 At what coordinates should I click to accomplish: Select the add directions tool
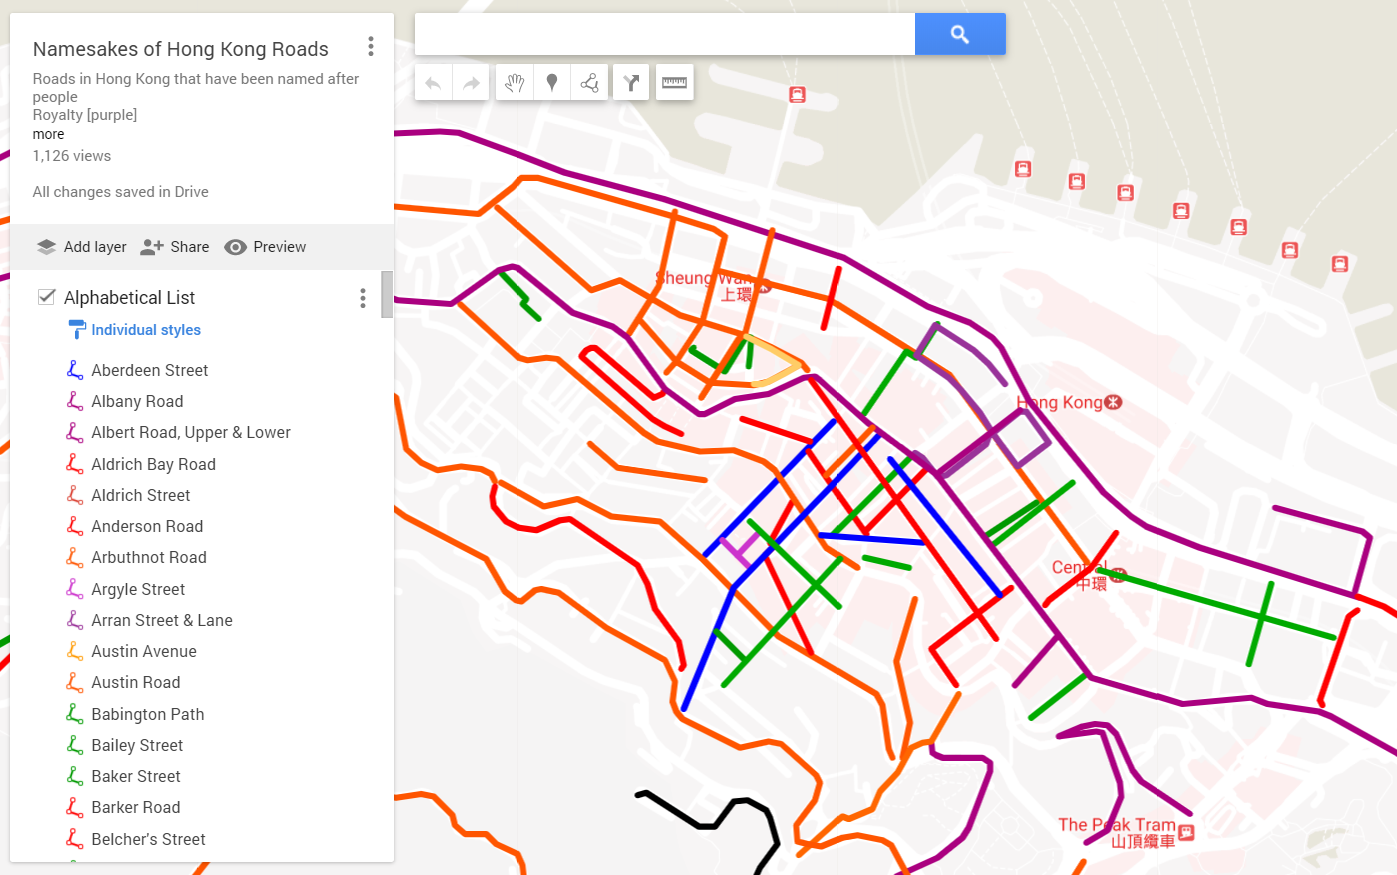pos(631,83)
